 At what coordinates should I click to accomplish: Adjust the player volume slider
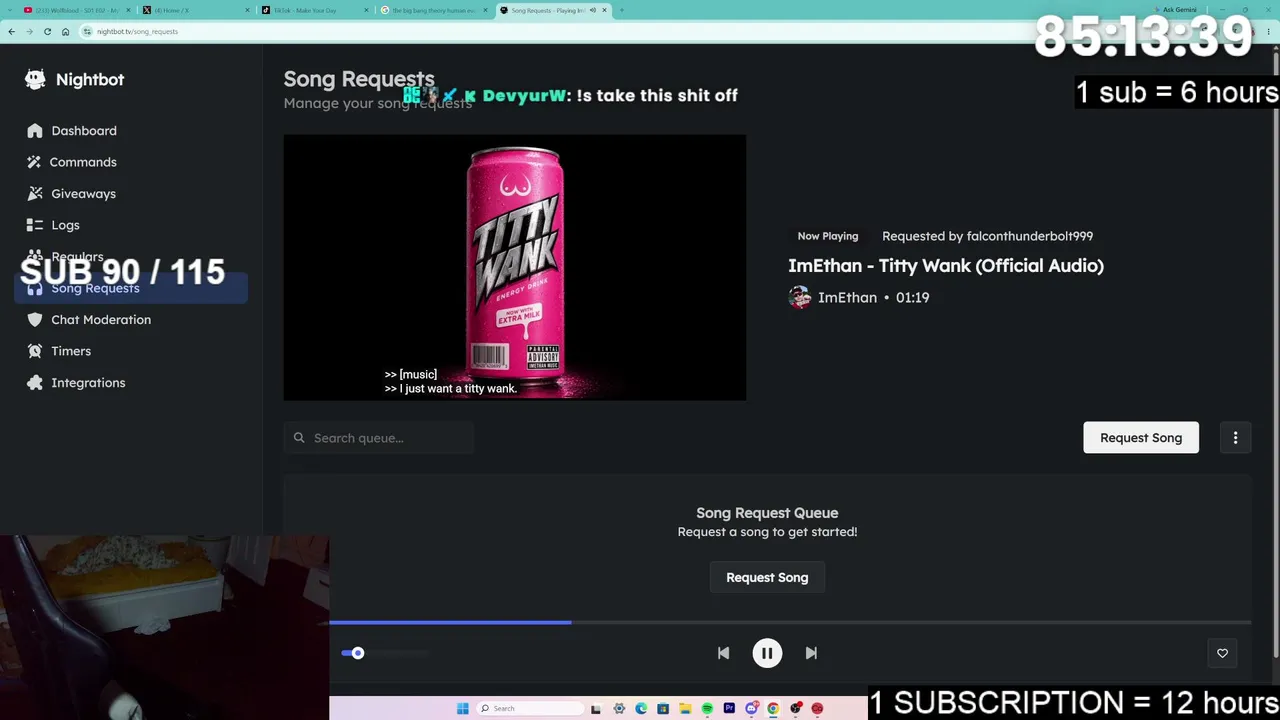385,653
